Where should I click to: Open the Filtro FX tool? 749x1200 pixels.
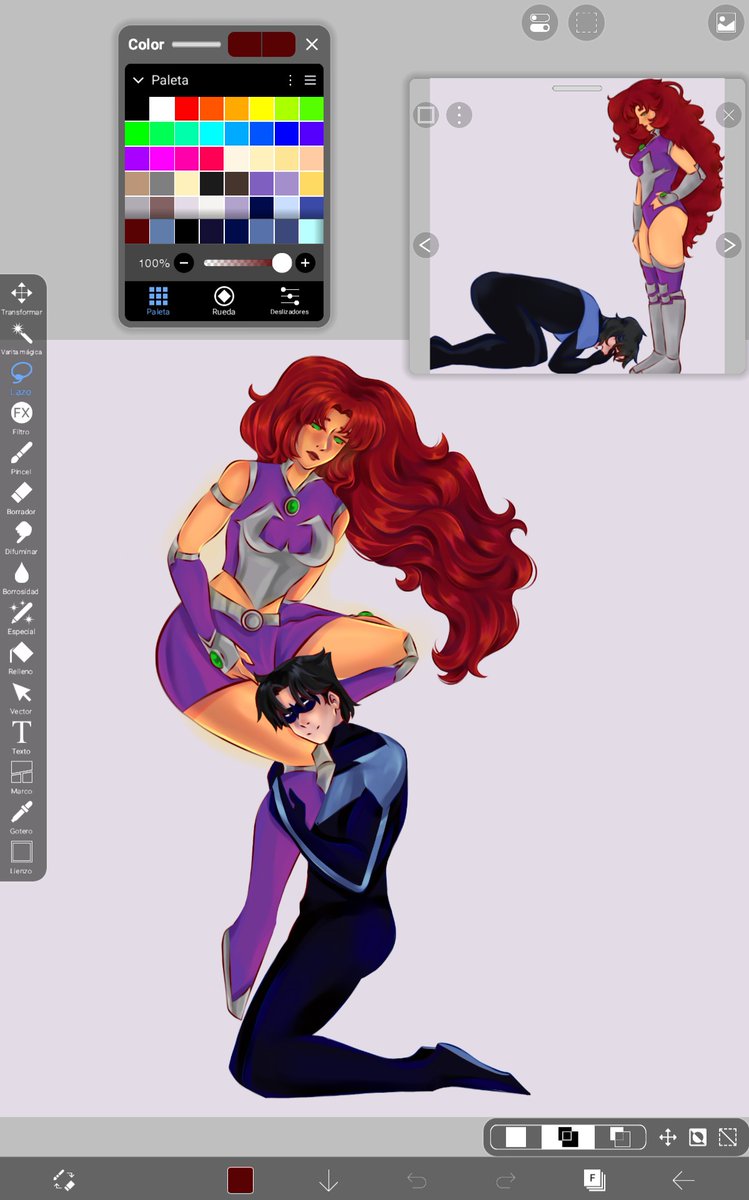click(21, 418)
